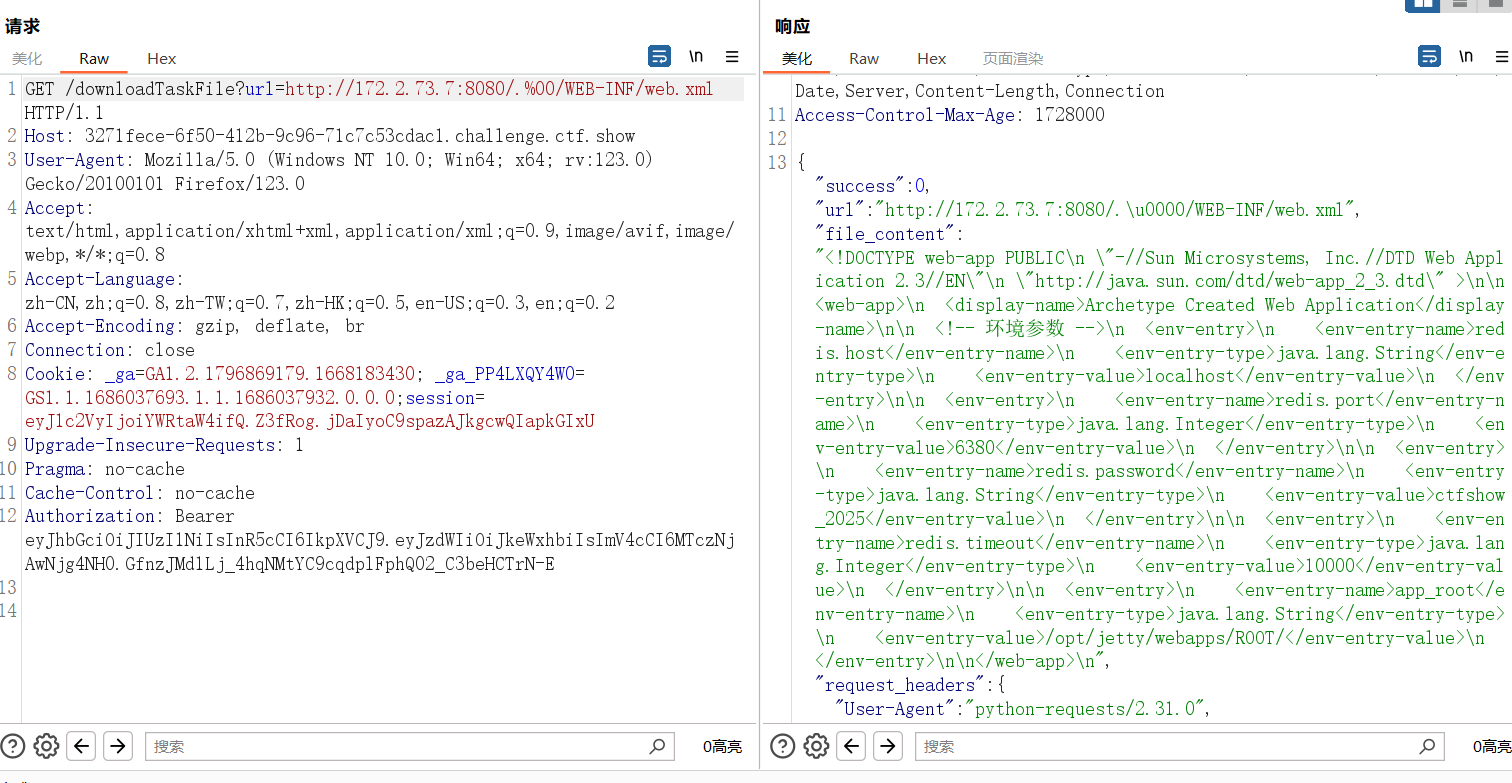Toggle show newline characters in request panel
The width and height of the screenshot is (1512, 783).
click(696, 56)
